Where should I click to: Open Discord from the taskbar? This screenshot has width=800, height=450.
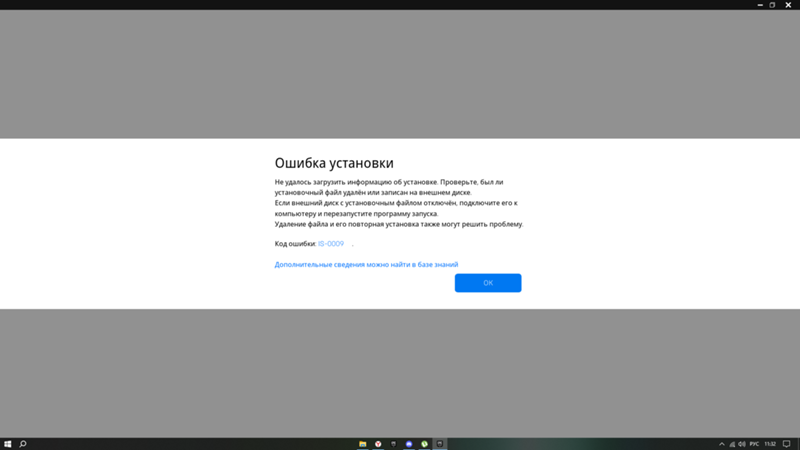point(409,443)
